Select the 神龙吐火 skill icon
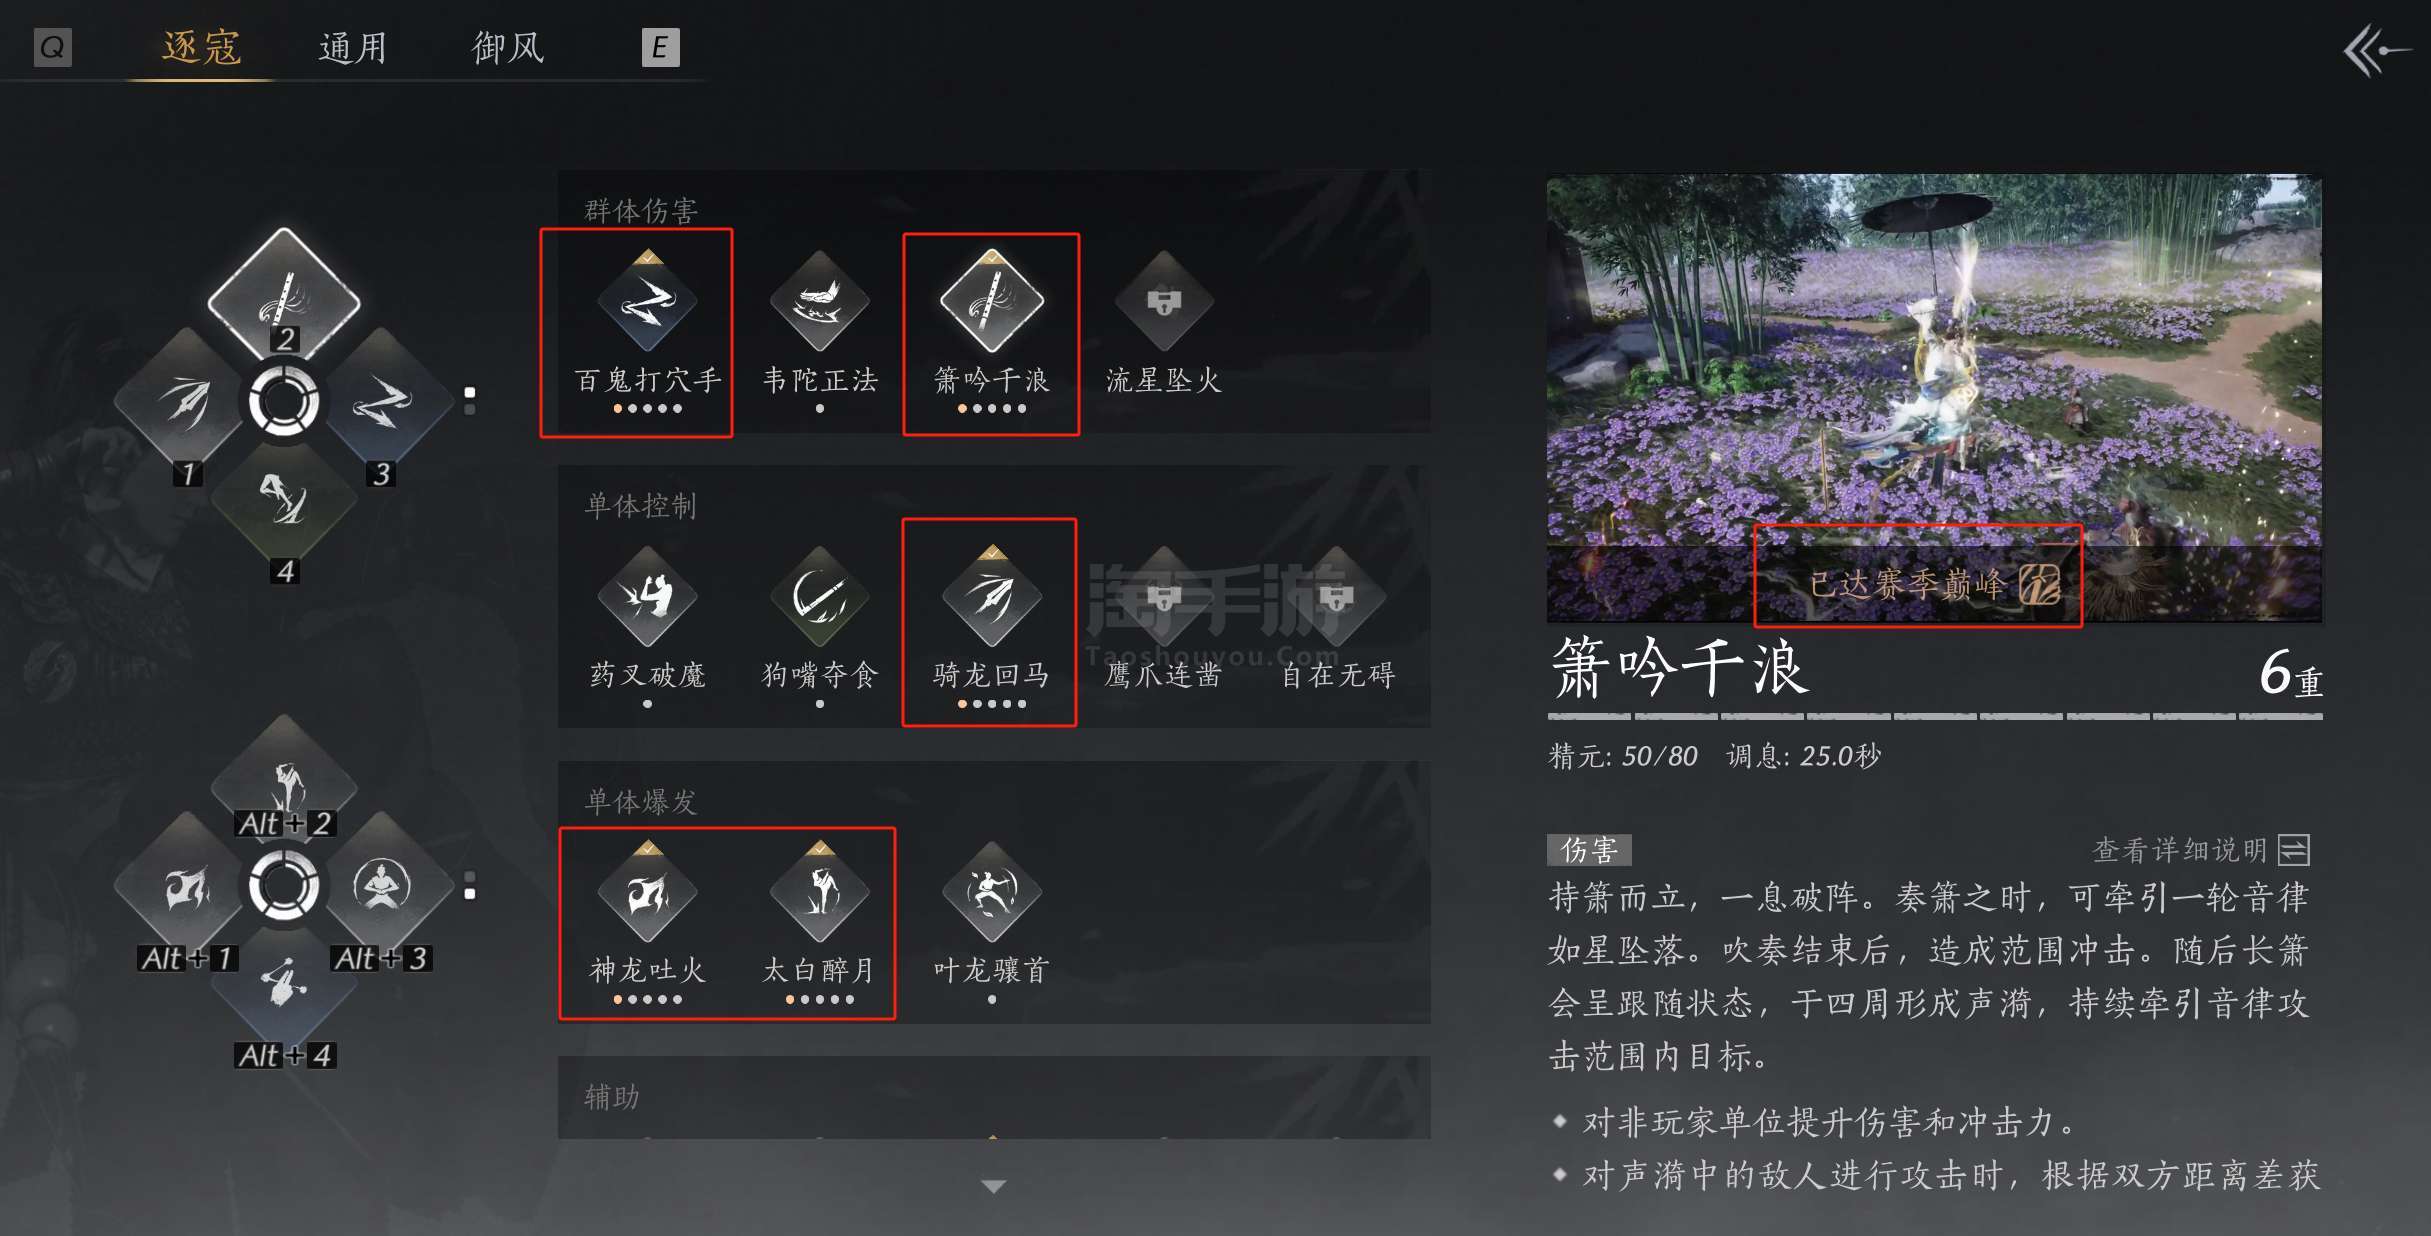Viewport: 2431px width, 1236px height. [x=647, y=892]
